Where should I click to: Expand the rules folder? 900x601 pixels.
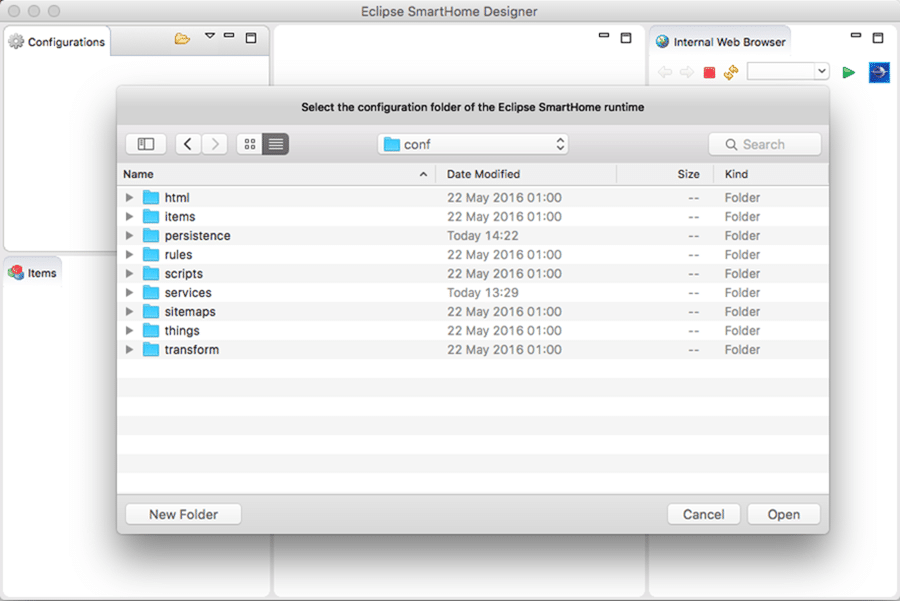130,254
